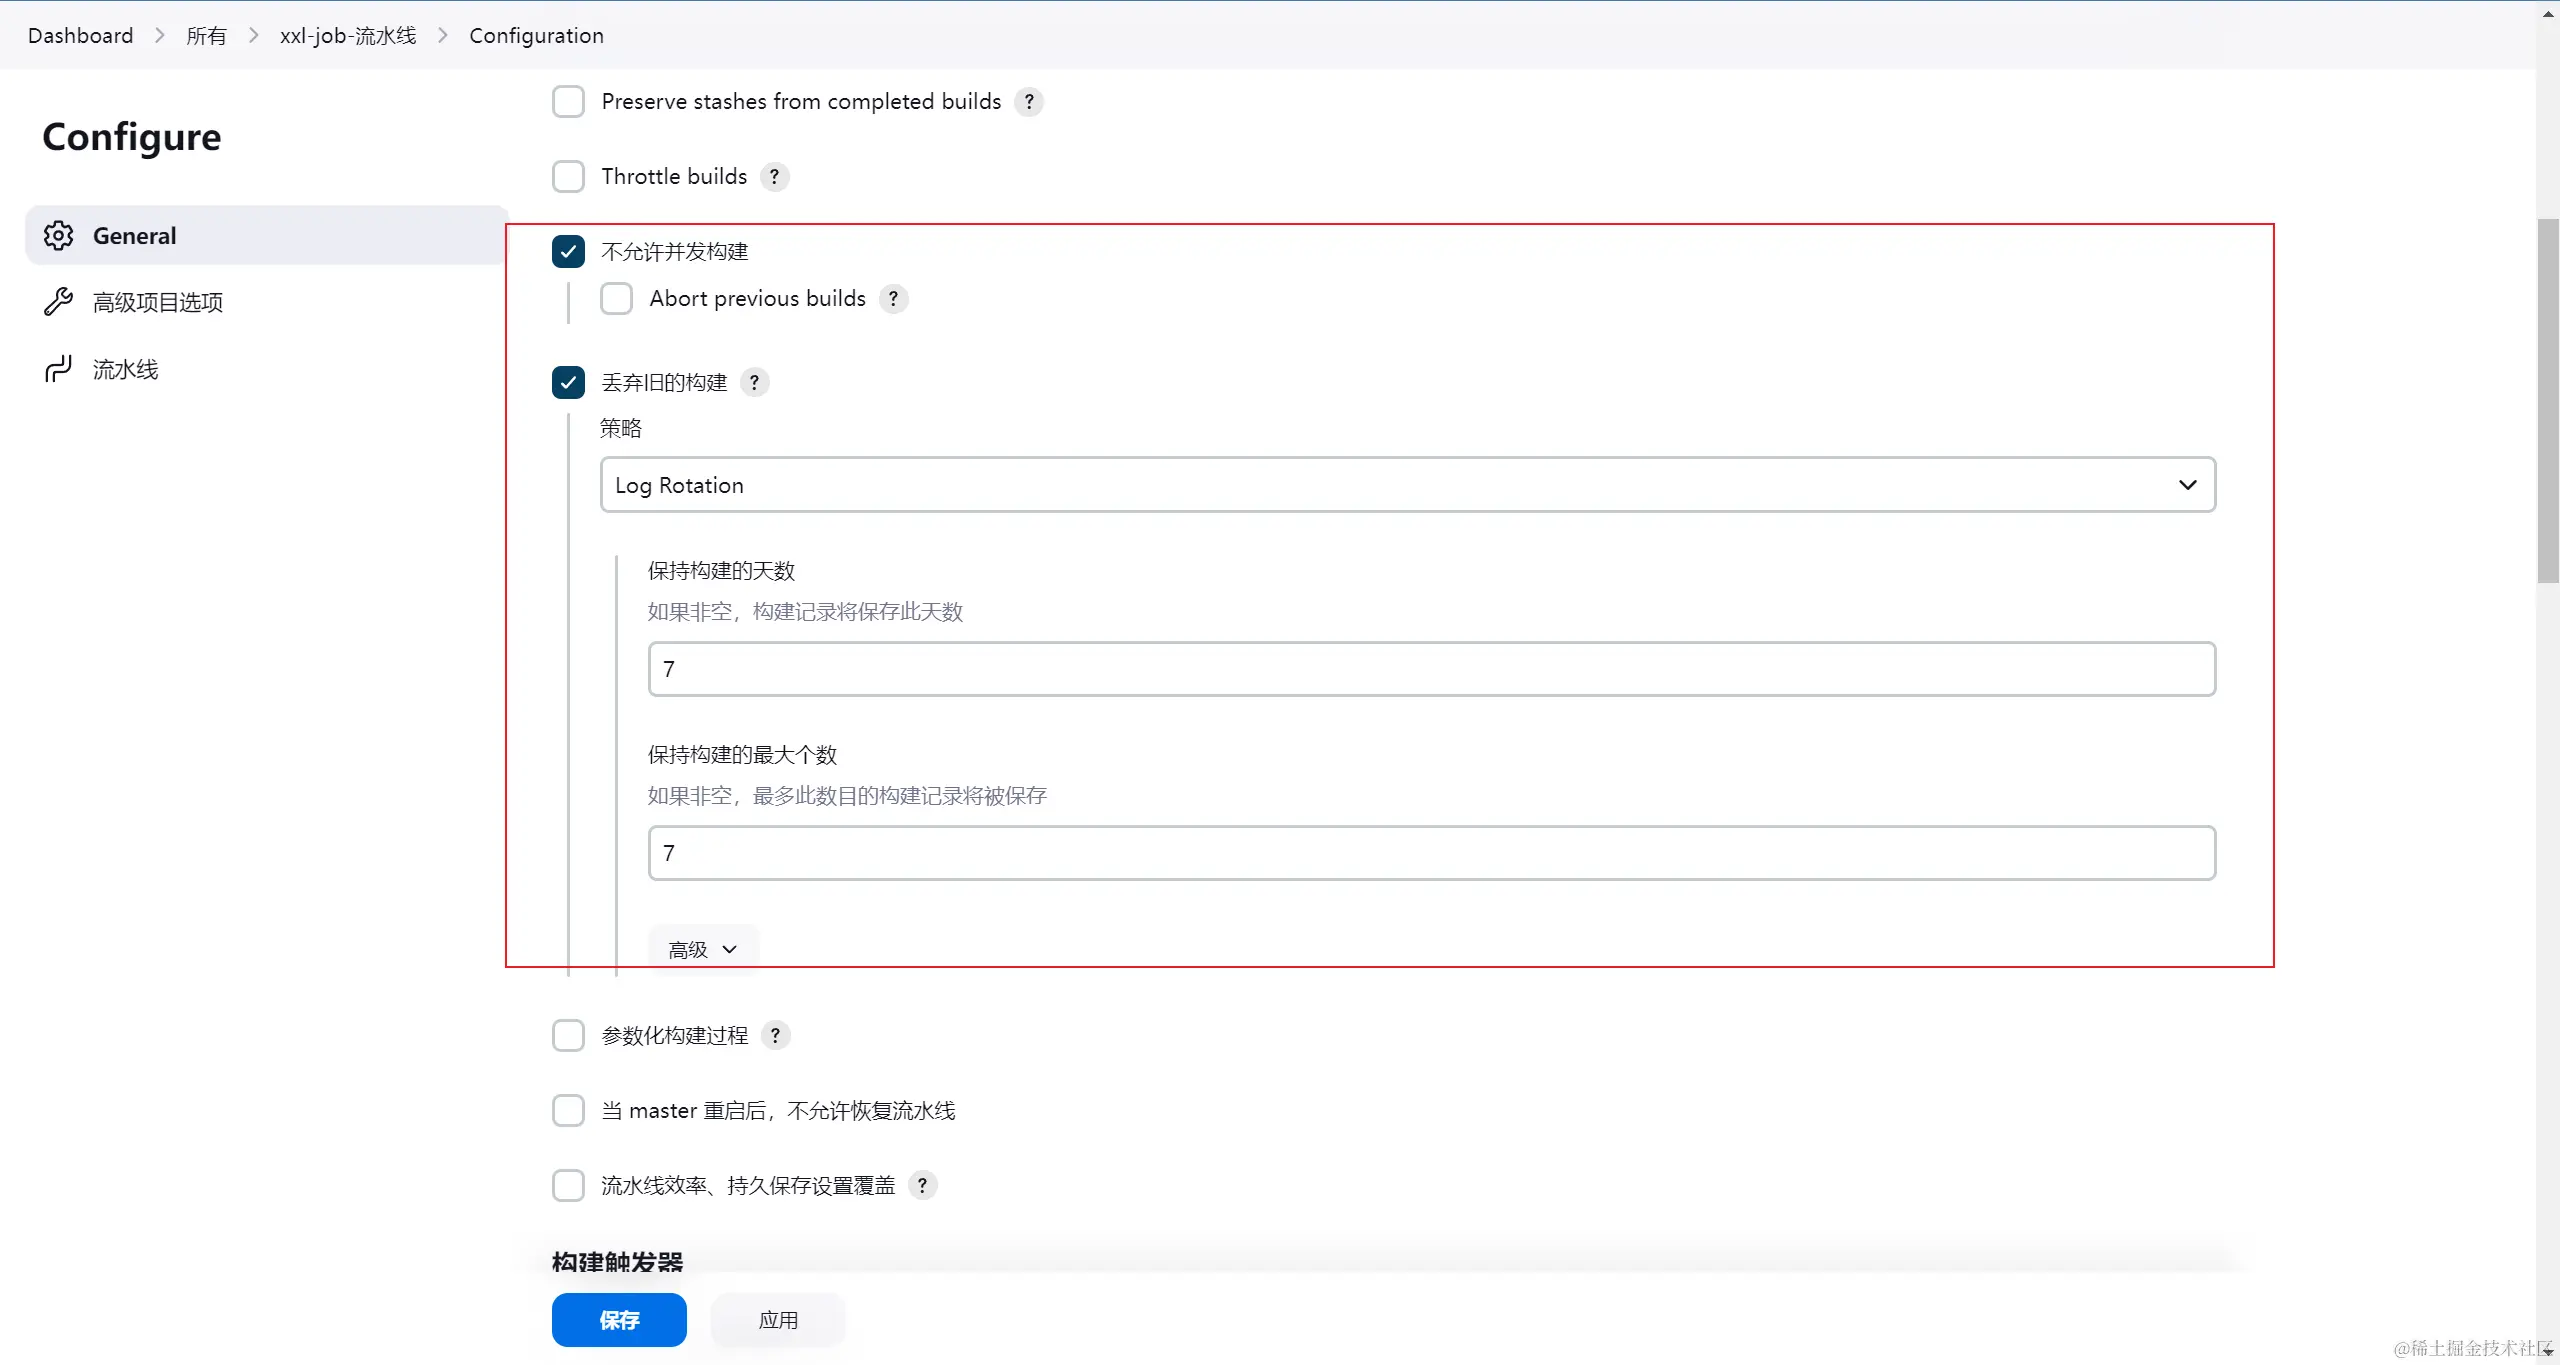This screenshot has width=2560, height=1365.
Task: Click the blue 保存 save button
Action: pos(618,1320)
